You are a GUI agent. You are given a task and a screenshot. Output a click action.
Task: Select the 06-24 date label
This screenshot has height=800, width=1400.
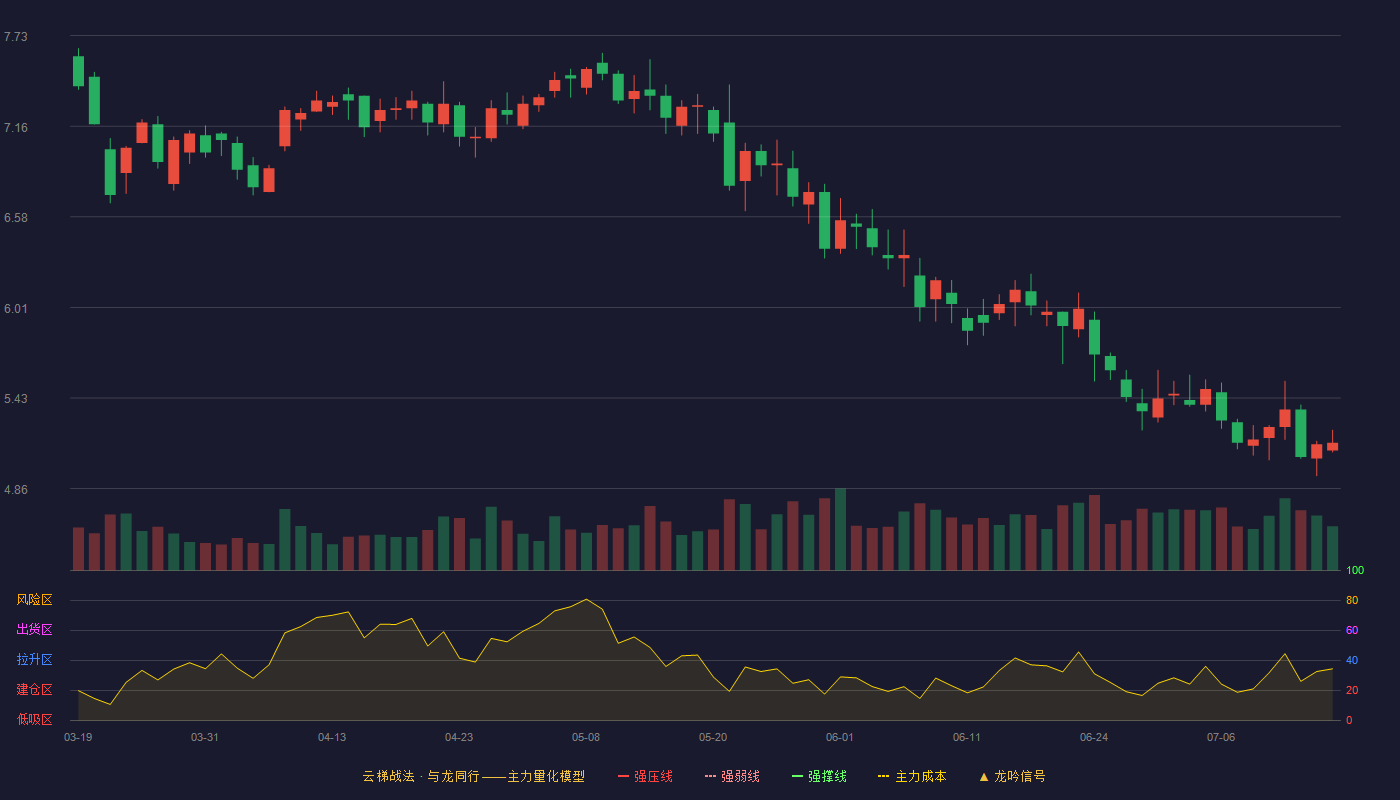coord(1094,737)
